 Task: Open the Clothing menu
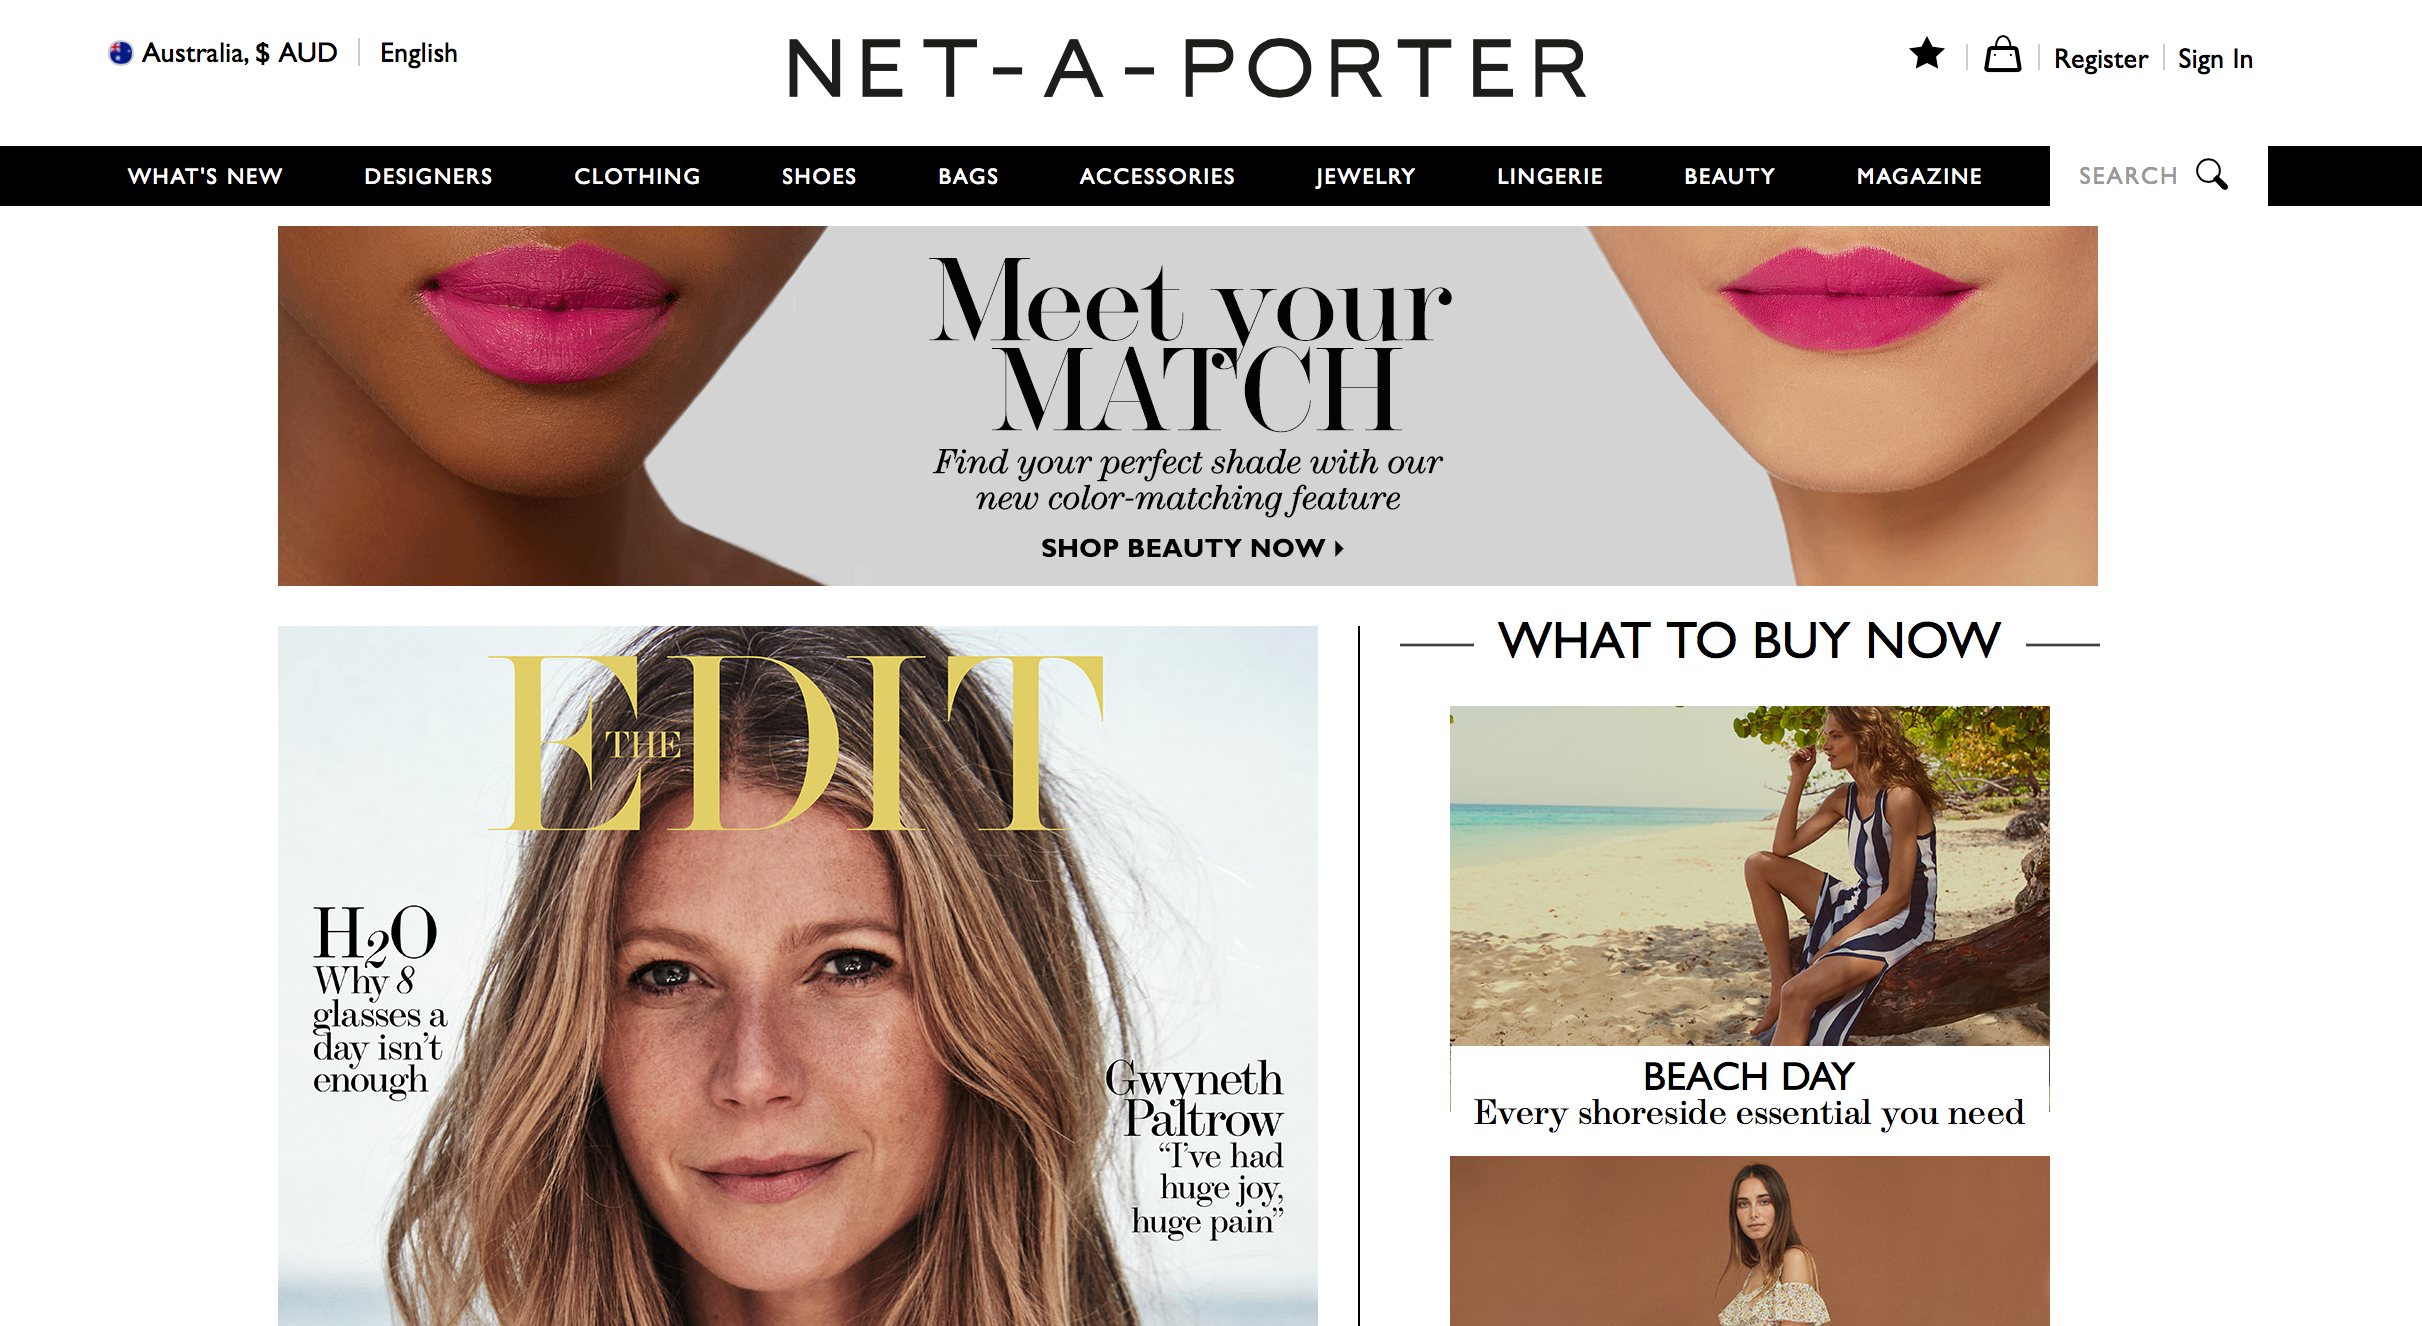click(x=637, y=176)
